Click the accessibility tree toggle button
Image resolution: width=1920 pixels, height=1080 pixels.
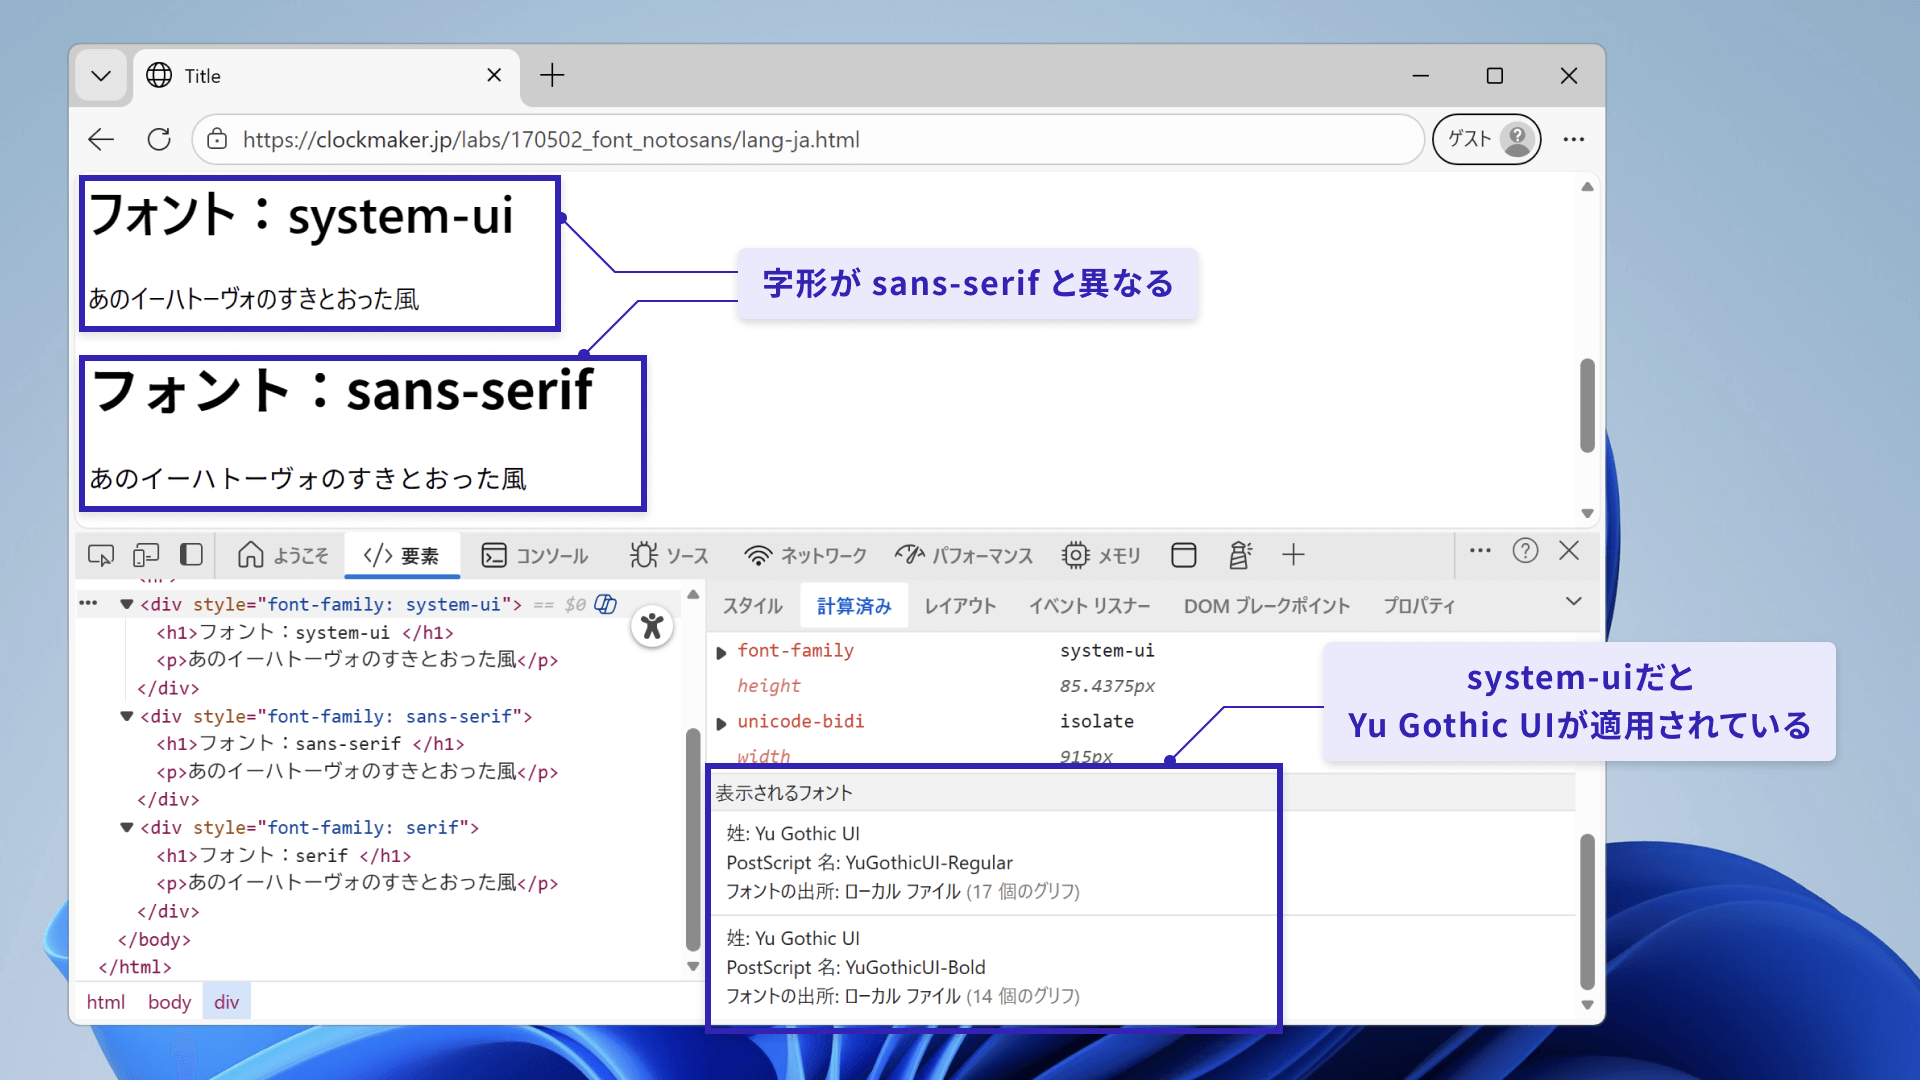(x=652, y=627)
